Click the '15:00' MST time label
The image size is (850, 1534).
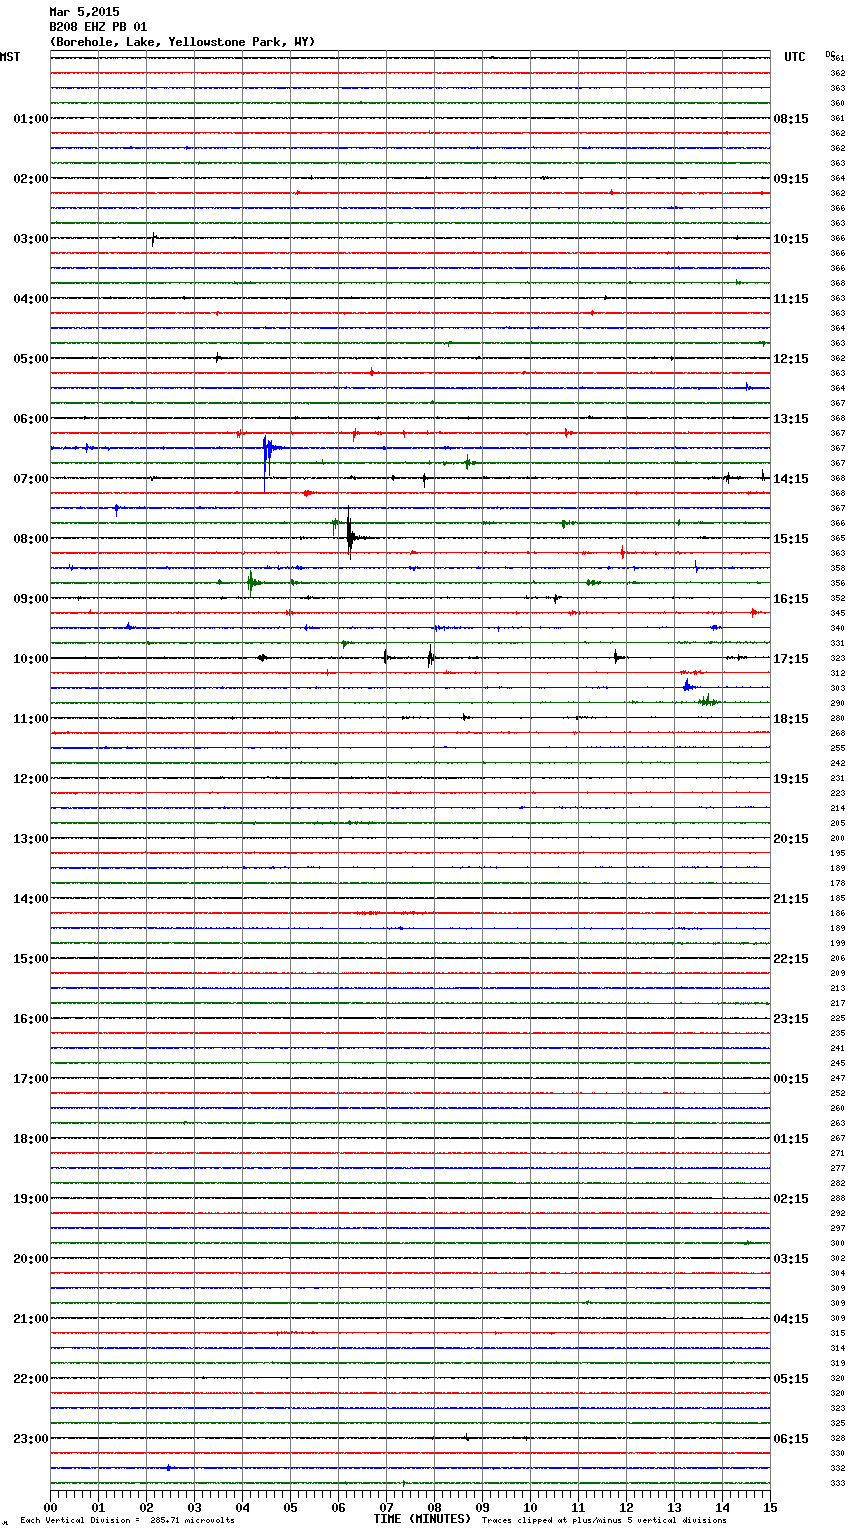(x=31, y=959)
